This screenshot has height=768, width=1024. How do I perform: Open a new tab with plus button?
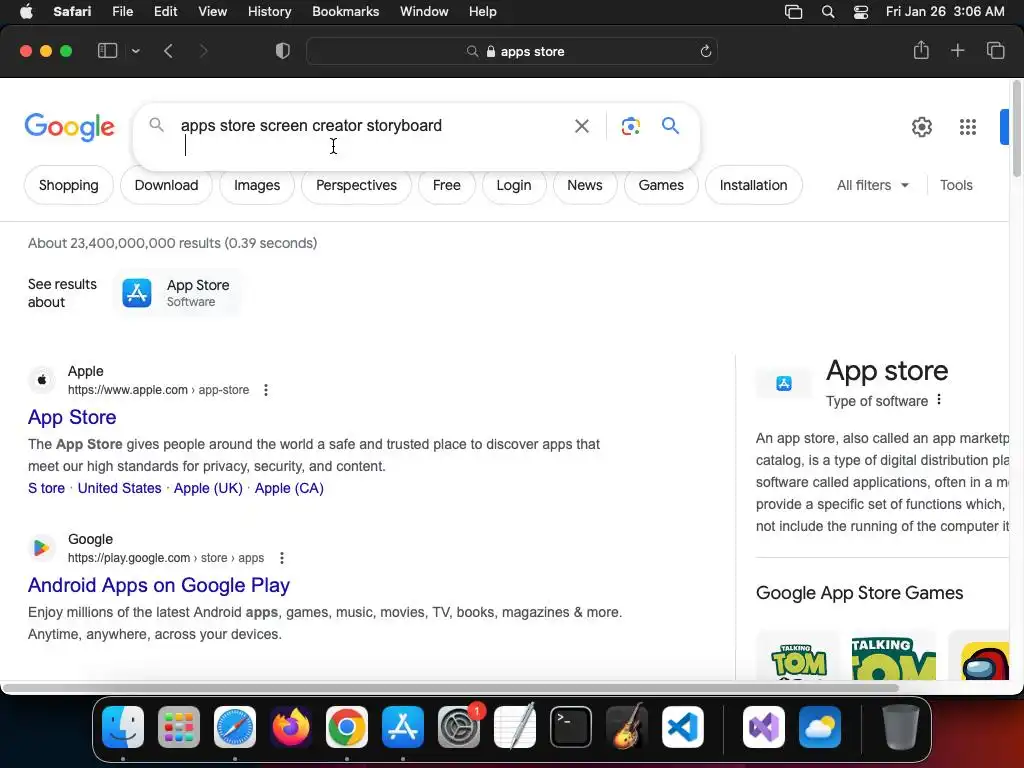(x=957, y=50)
